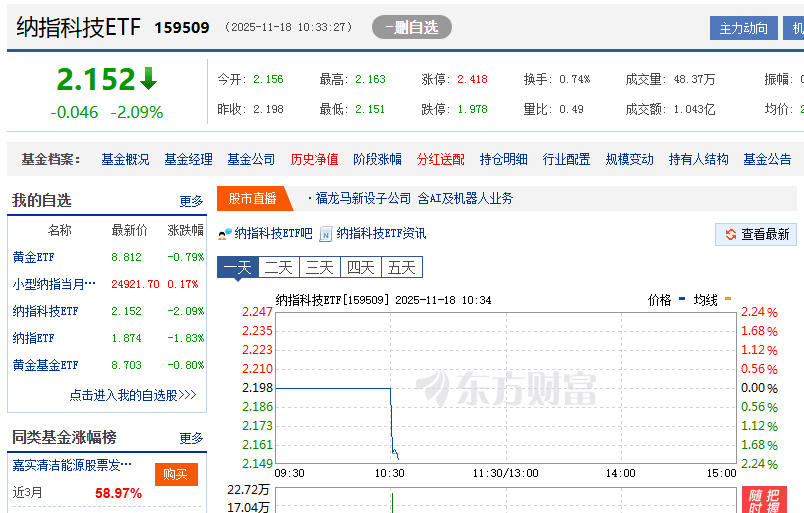804x513 pixels.
Task: Open 持有人结构 link
Action: click(x=698, y=160)
